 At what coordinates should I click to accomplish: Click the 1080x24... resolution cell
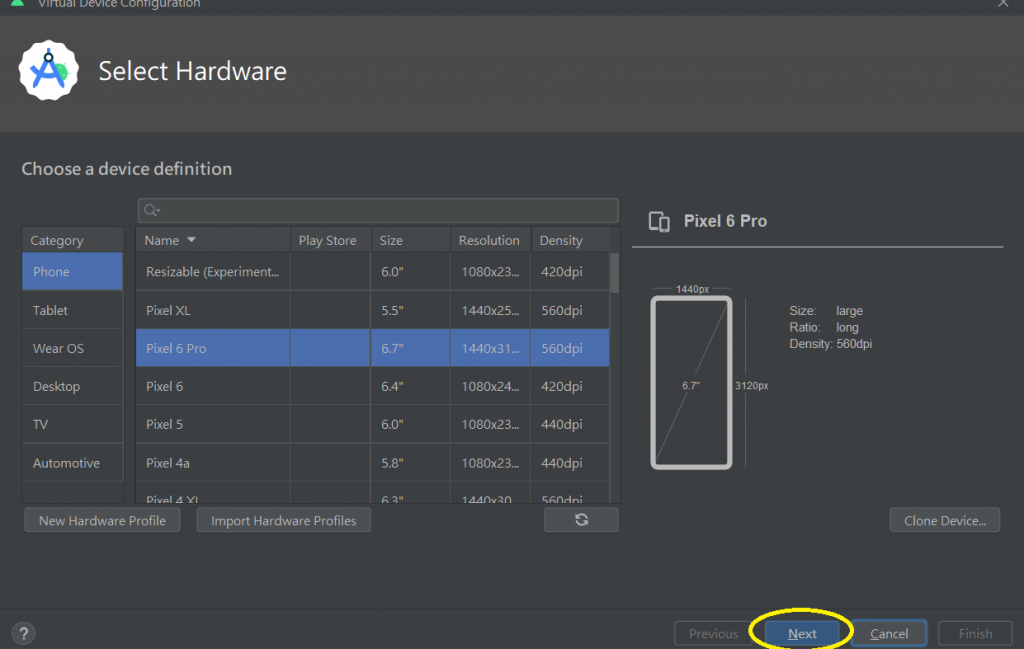[490, 387]
